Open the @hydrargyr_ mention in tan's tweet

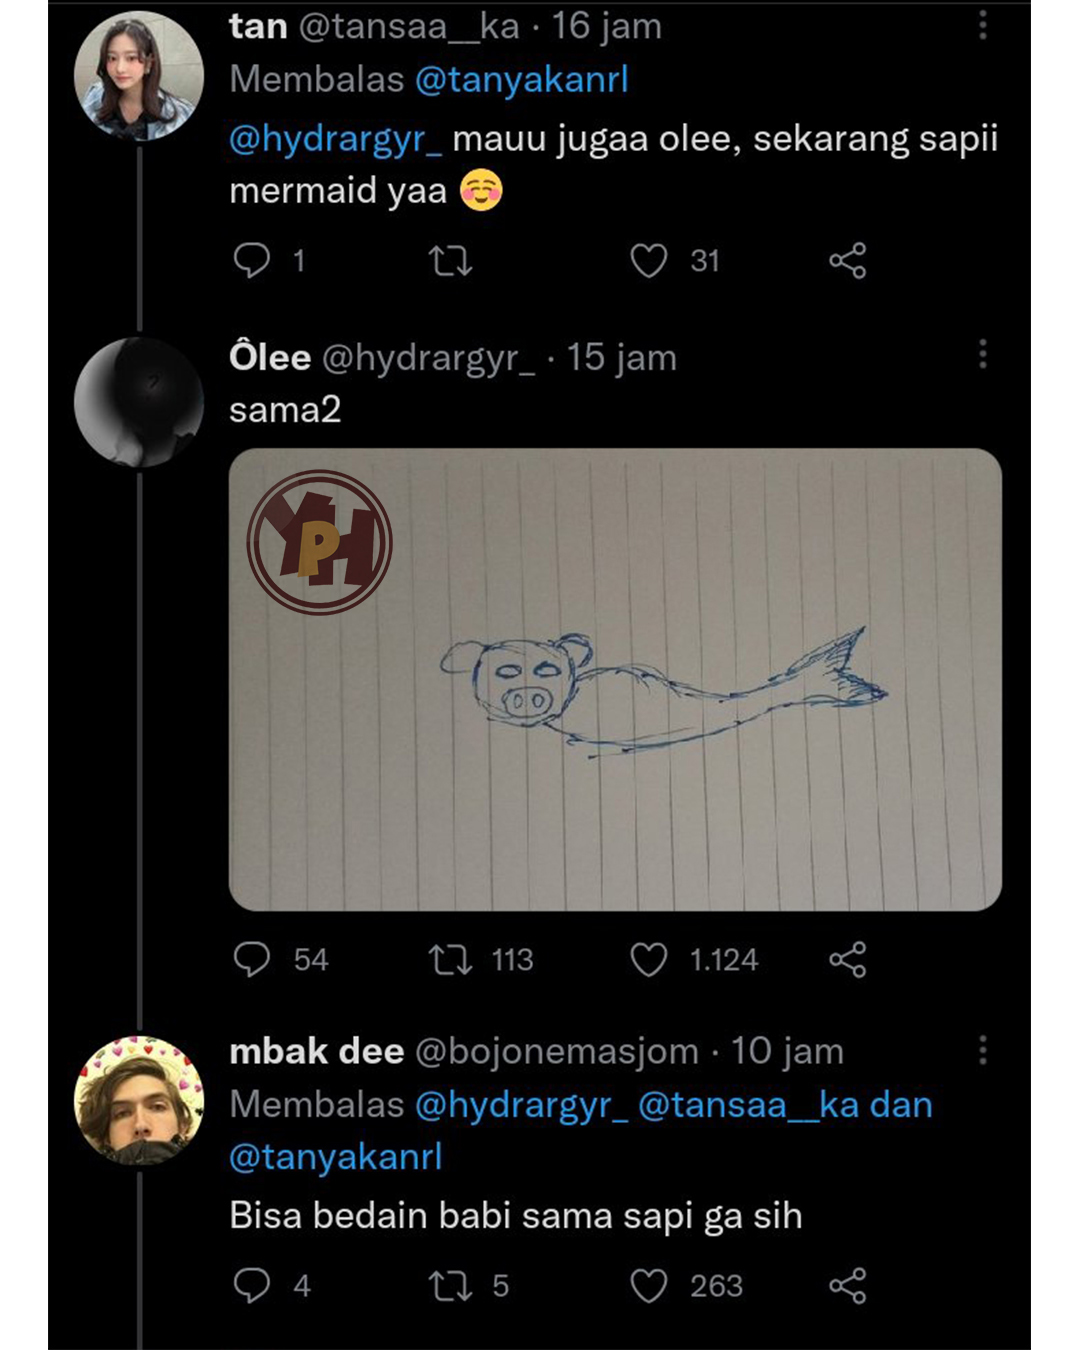tap(335, 139)
